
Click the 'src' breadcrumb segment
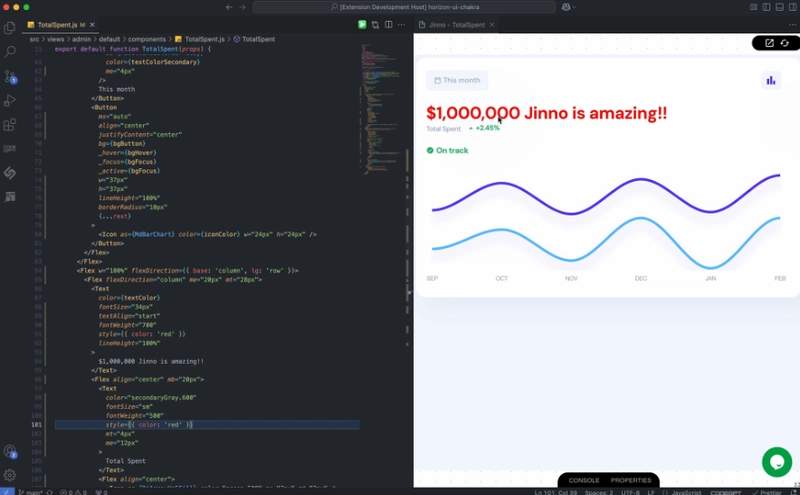tap(34, 39)
